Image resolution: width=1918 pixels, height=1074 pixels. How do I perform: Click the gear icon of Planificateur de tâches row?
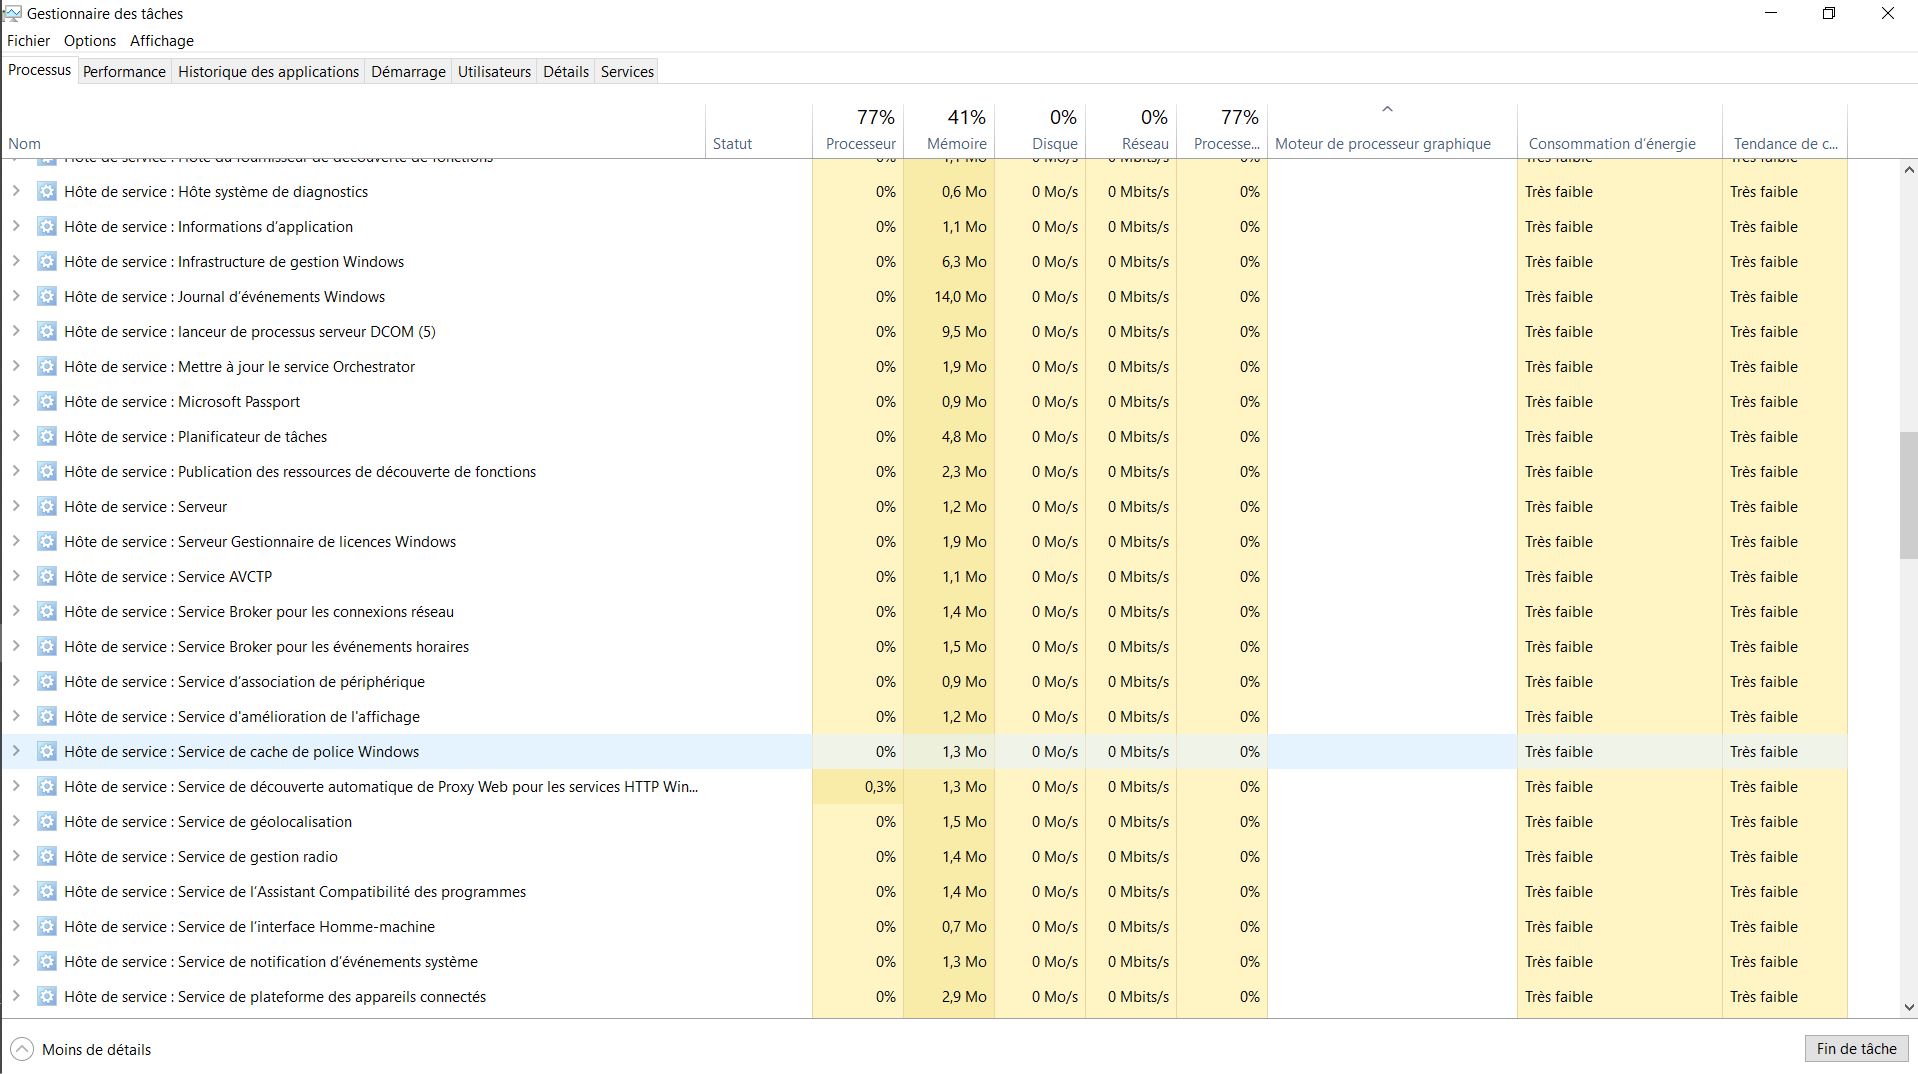coord(46,437)
